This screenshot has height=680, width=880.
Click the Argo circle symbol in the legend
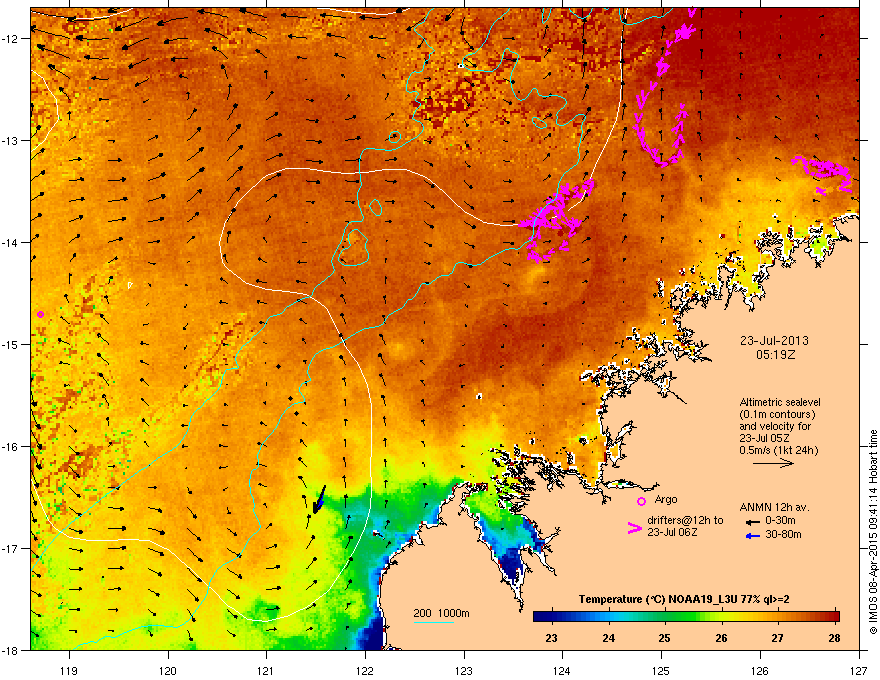click(641, 501)
